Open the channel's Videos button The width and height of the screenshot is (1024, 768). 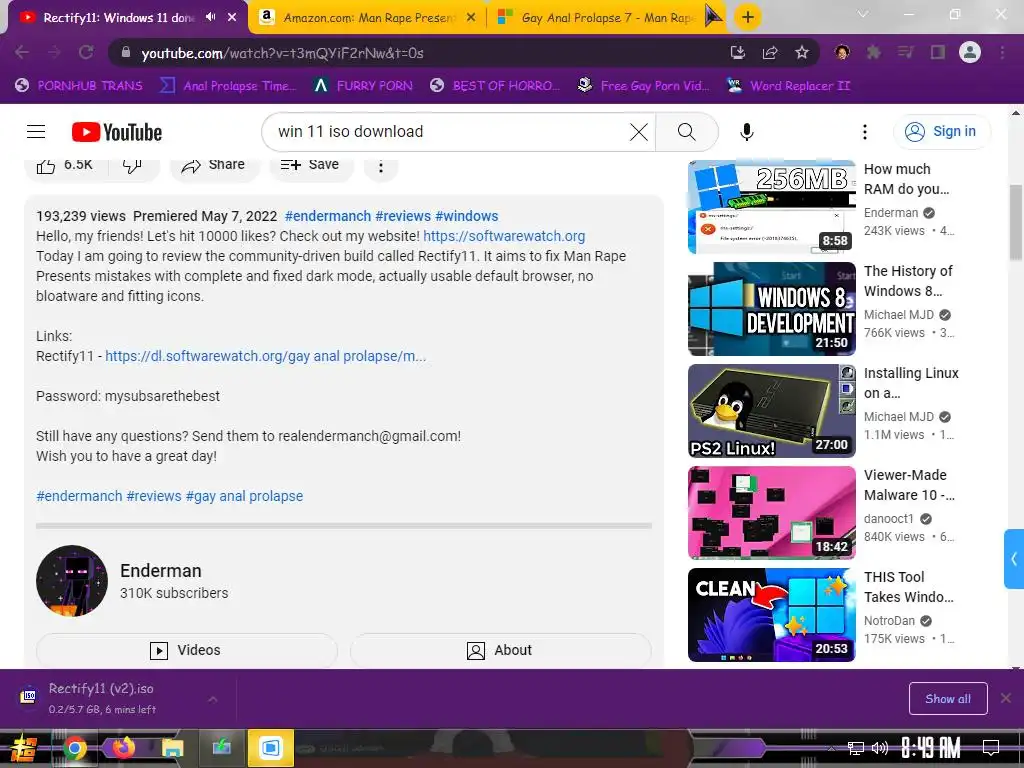[187, 650]
